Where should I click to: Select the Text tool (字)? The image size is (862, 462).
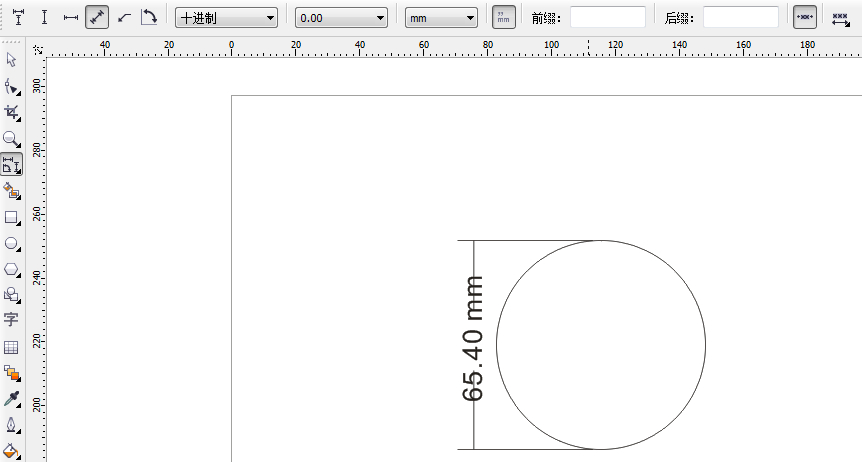(x=12, y=320)
